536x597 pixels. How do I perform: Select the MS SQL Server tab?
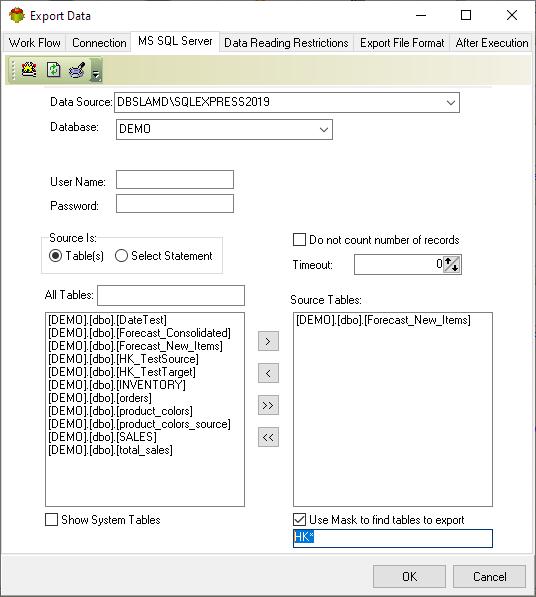pos(175,41)
